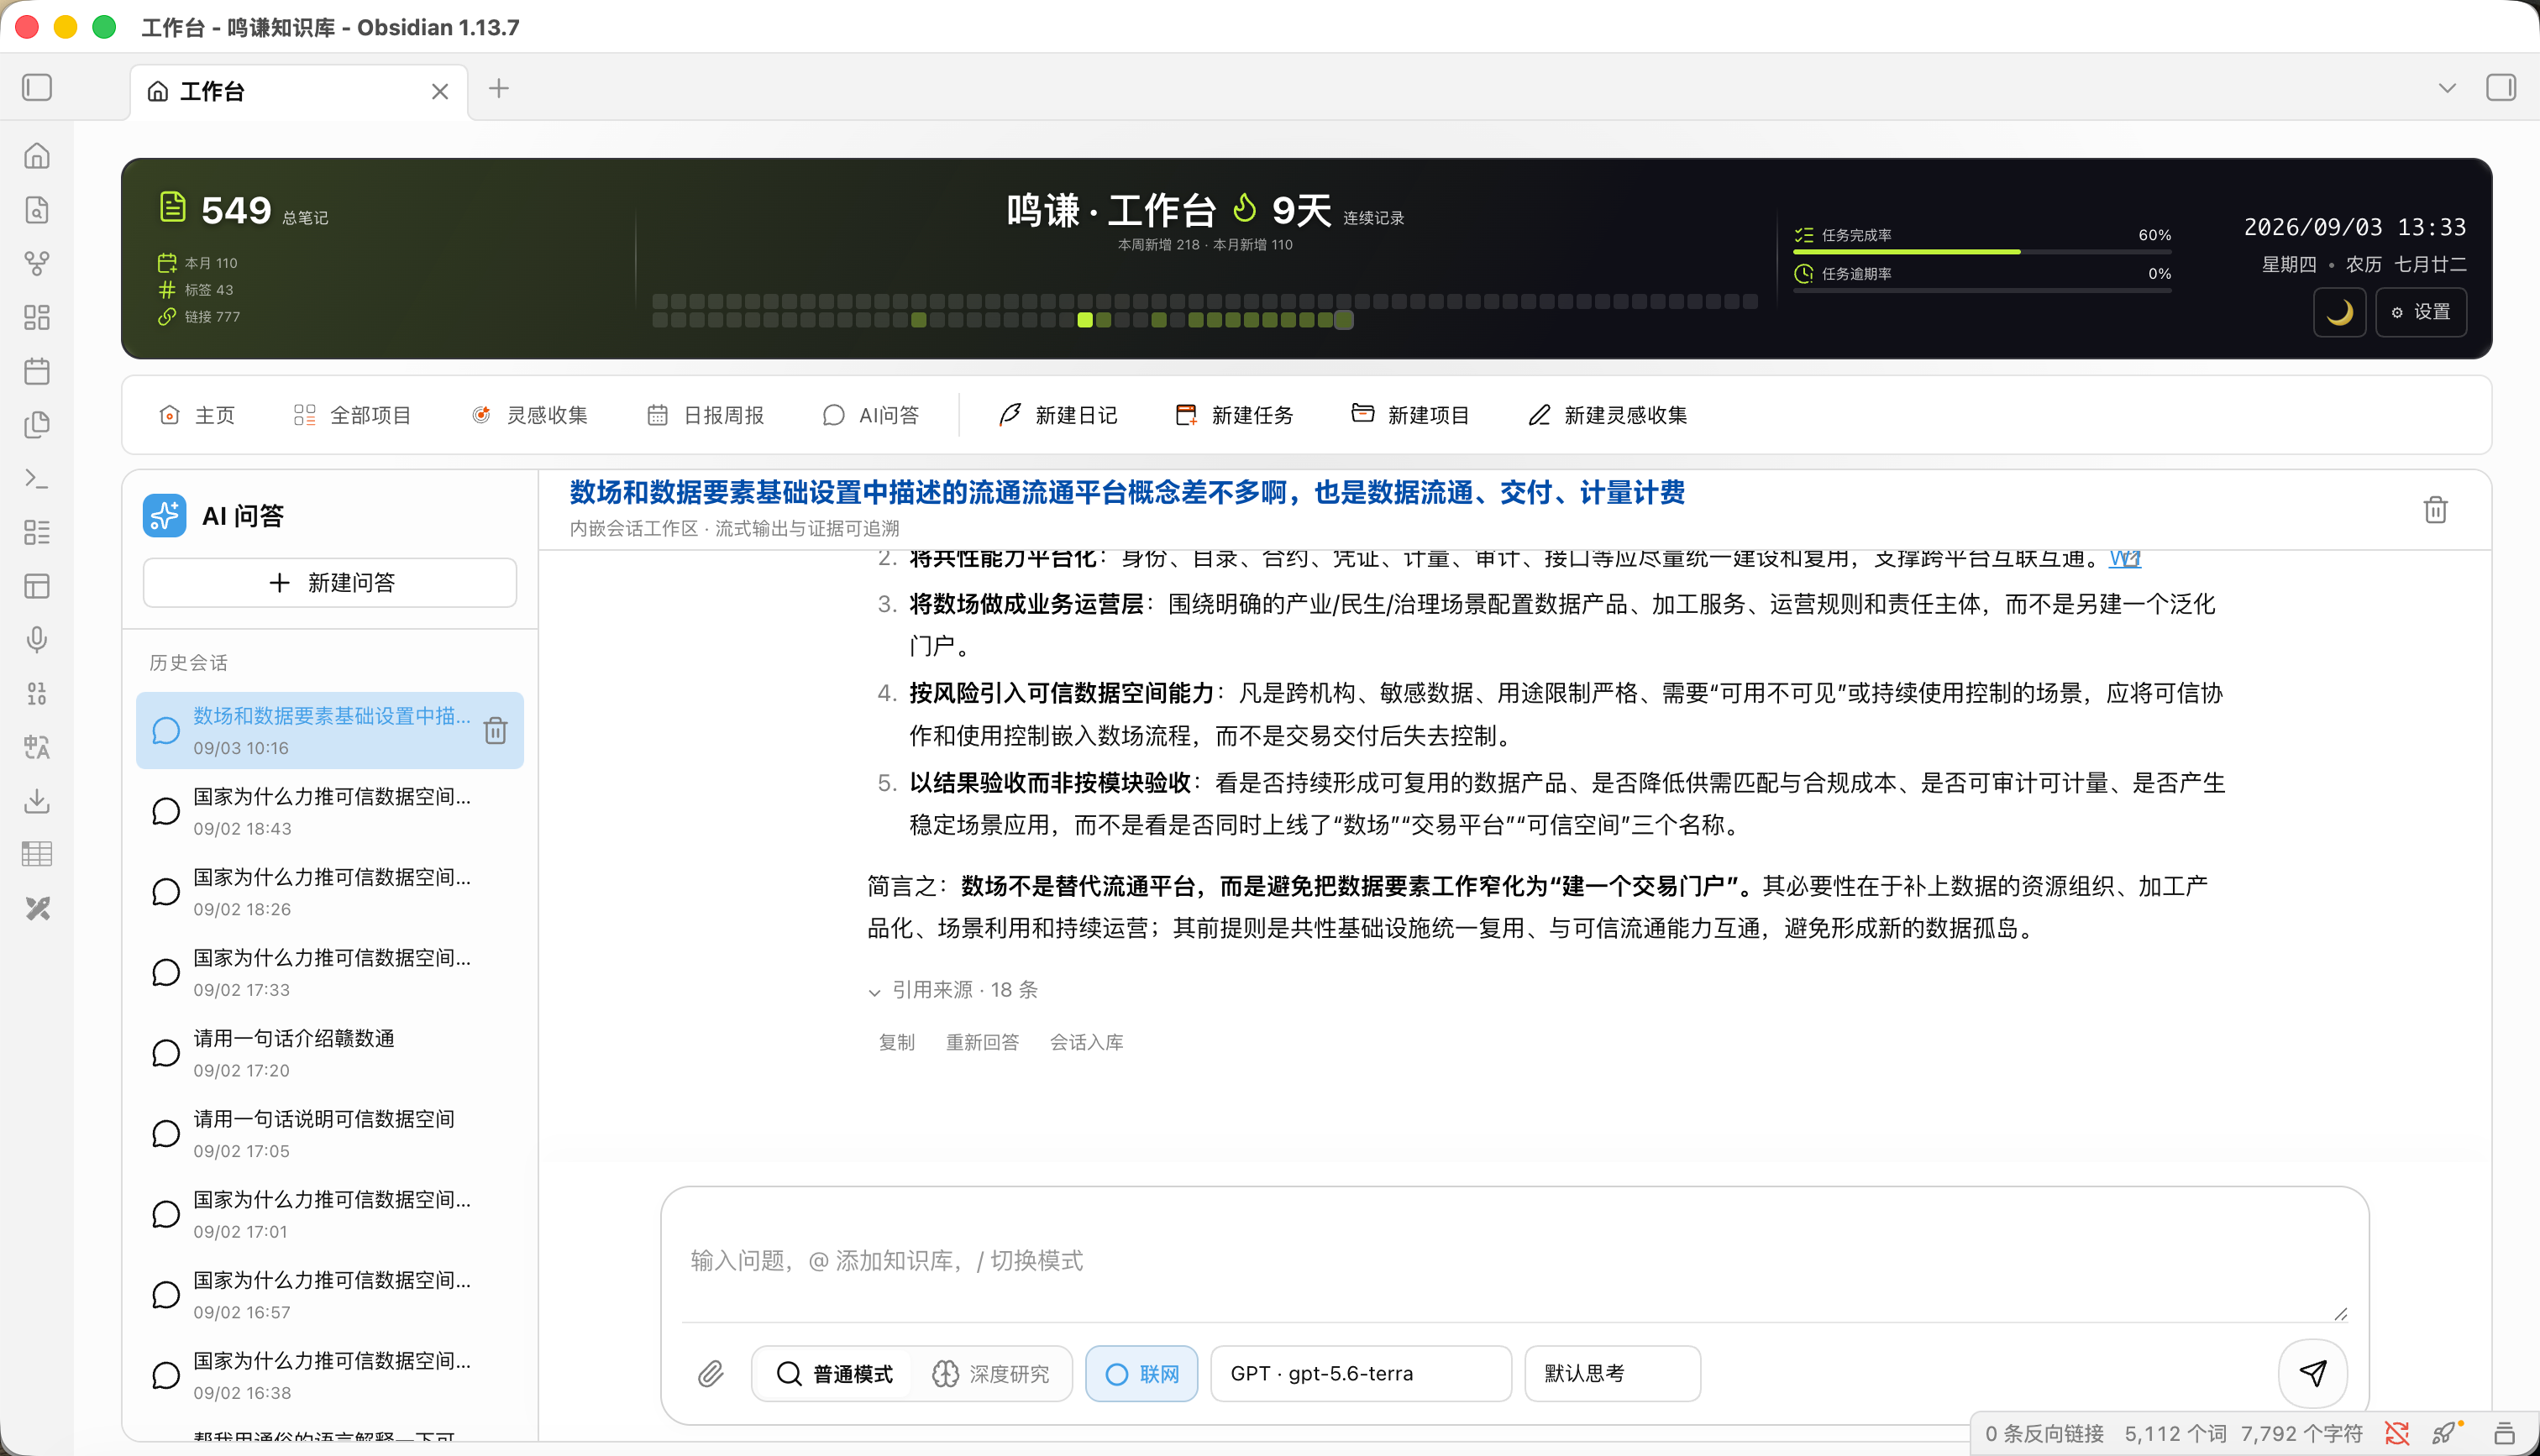Delete current conversation via header trash icon
The height and width of the screenshot is (1456, 2540).
point(2435,510)
